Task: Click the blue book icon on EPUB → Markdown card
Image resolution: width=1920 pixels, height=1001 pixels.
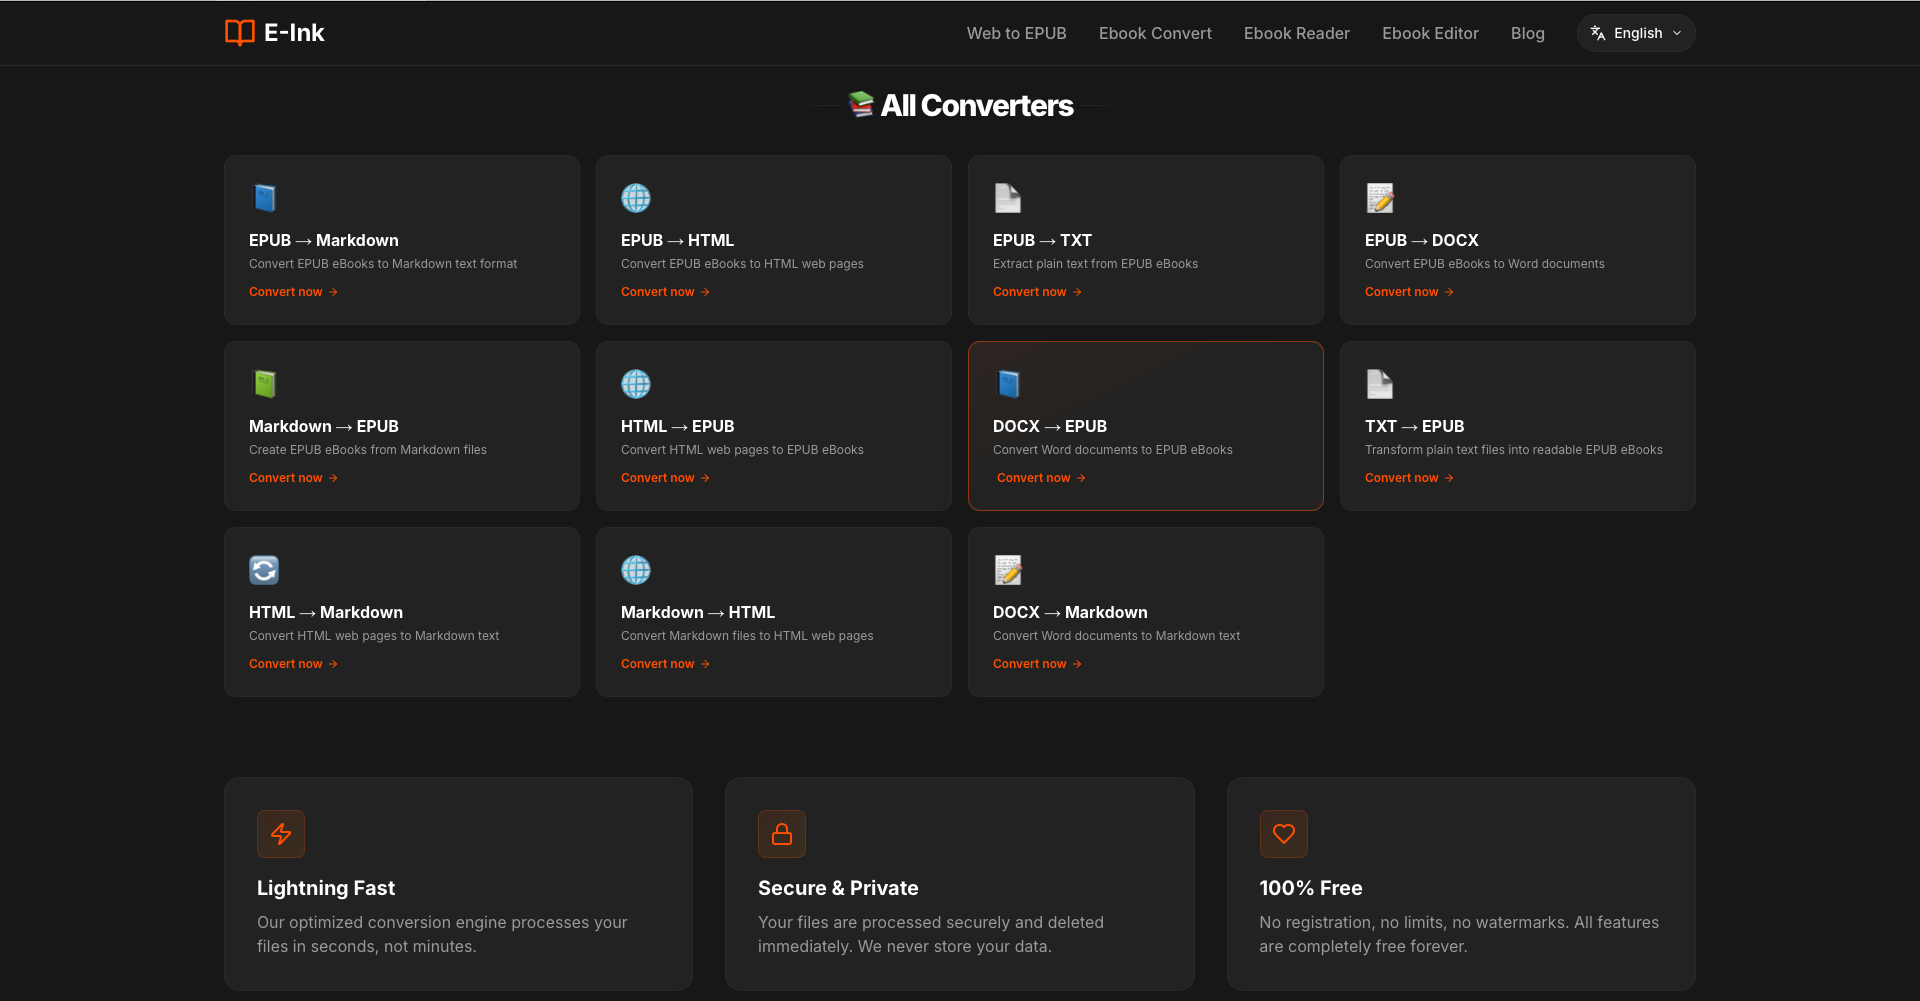Action: tap(264, 198)
